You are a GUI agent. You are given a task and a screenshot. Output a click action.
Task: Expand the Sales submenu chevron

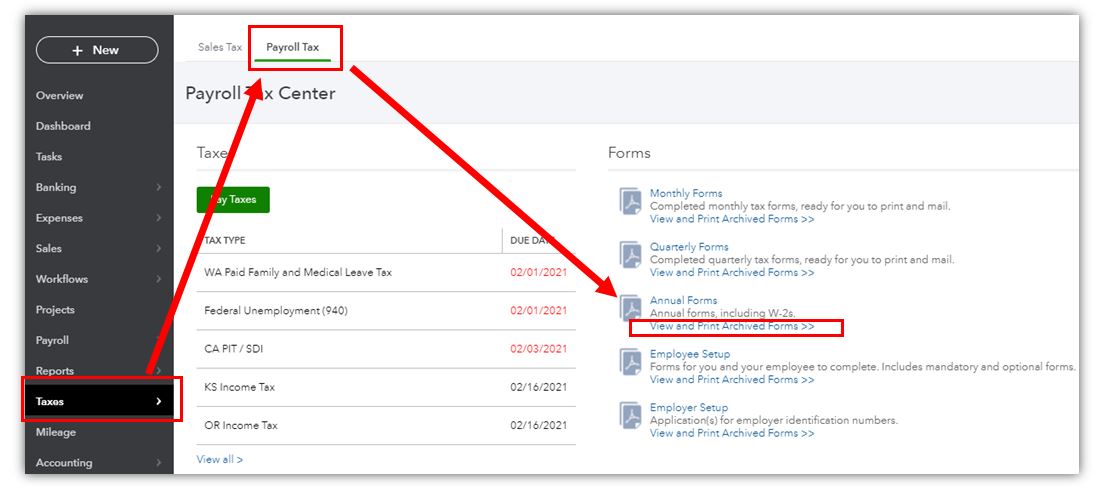point(159,249)
